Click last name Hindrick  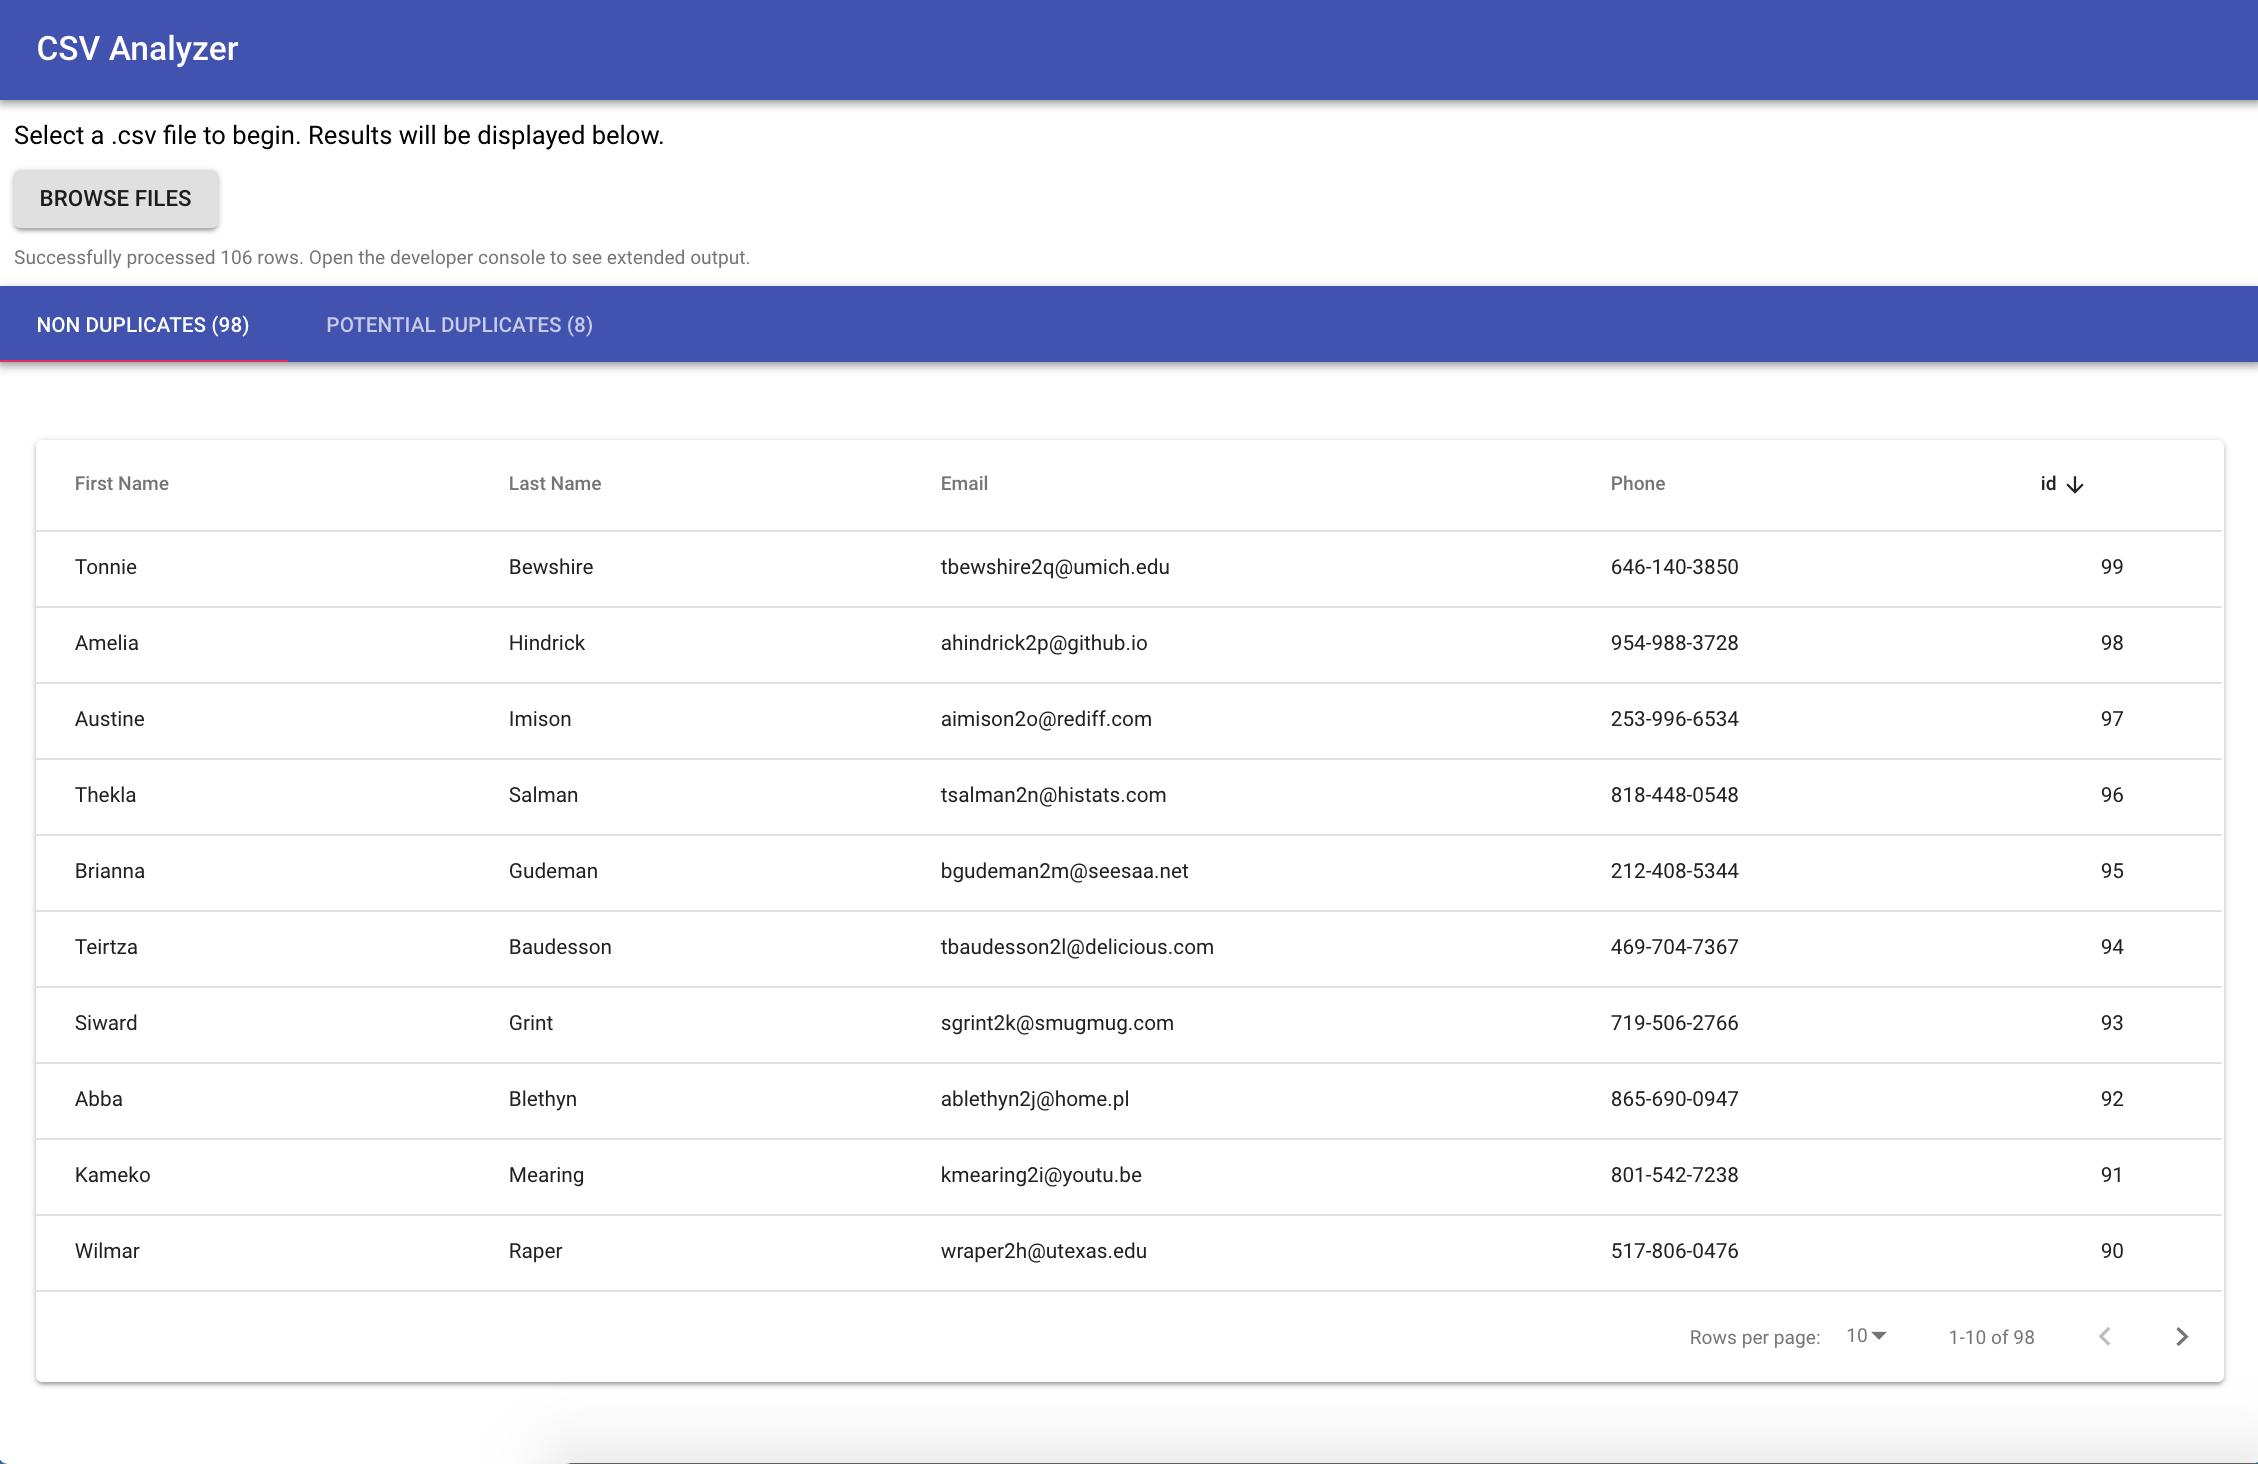pos(546,643)
